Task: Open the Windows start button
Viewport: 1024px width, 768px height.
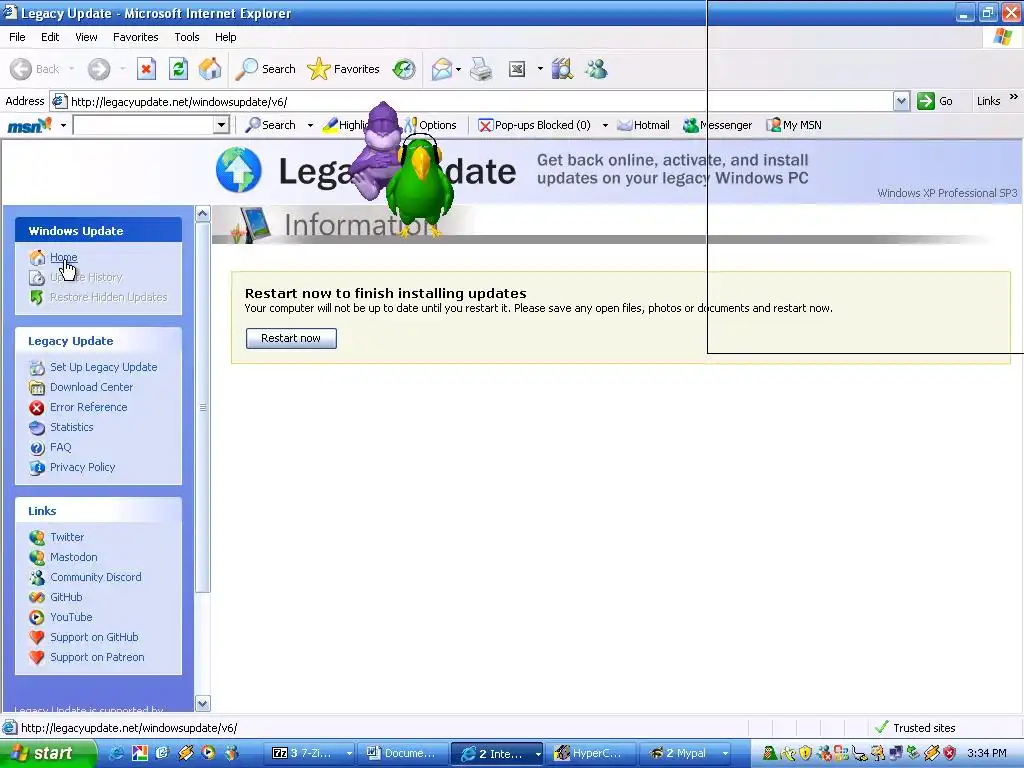Action: point(48,753)
